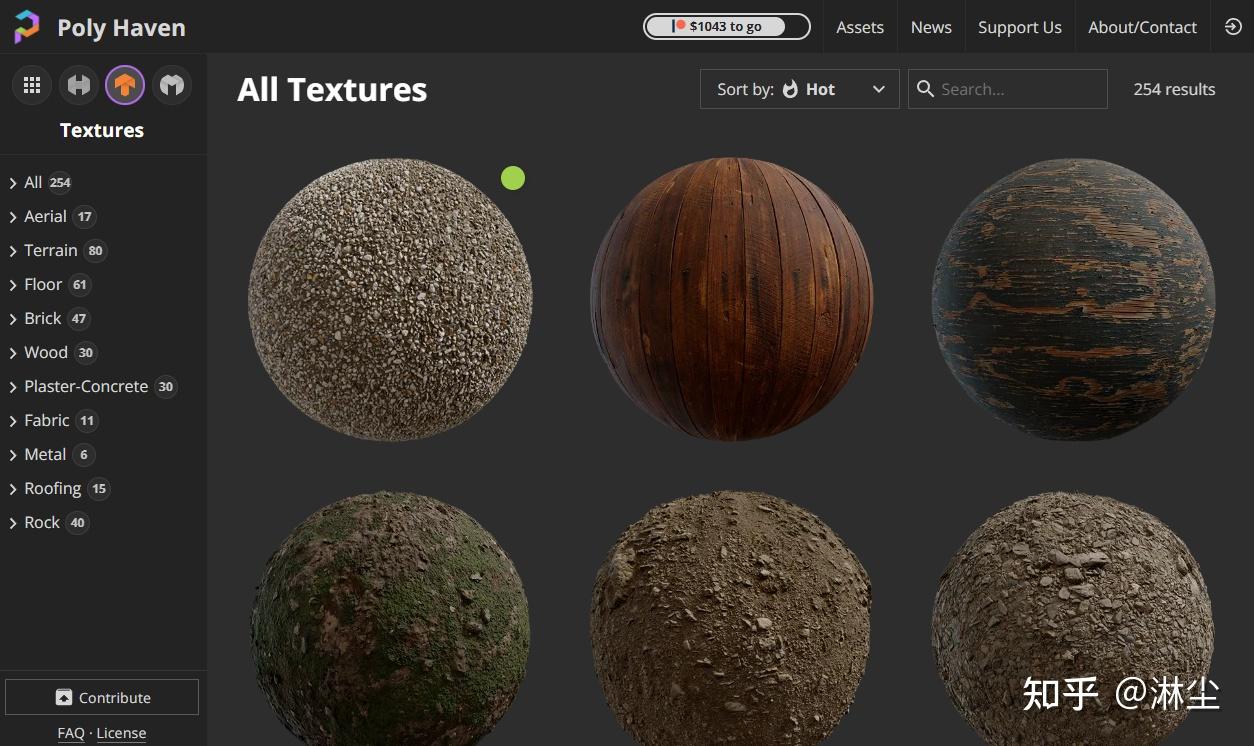This screenshot has height=746, width=1254.
Task: Open the mossy ground texture sphere
Action: 390,618
